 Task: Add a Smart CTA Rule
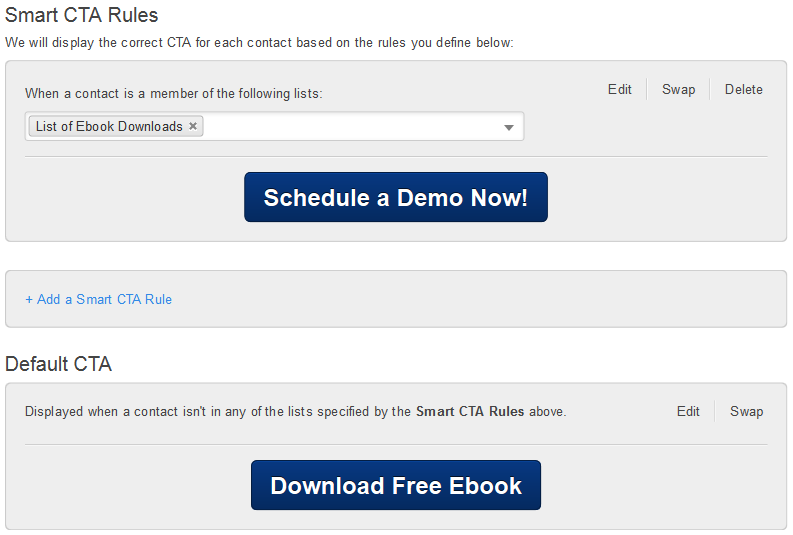point(104,299)
